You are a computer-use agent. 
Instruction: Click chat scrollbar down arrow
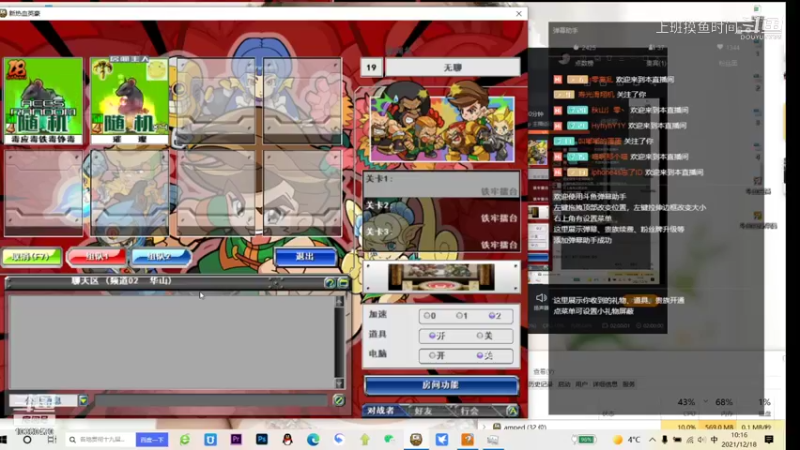tap(339, 383)
